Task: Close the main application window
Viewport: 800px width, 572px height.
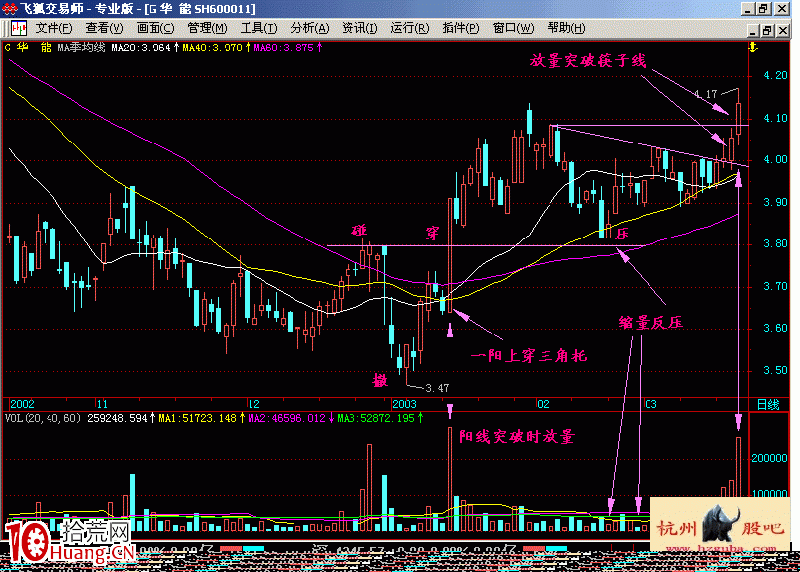Action: pos(782,9)
